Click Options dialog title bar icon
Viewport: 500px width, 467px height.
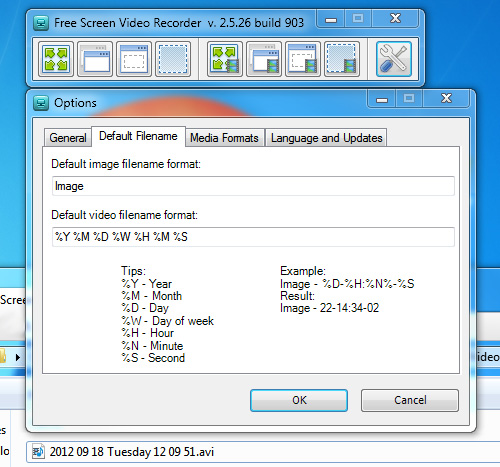point(41,103)
